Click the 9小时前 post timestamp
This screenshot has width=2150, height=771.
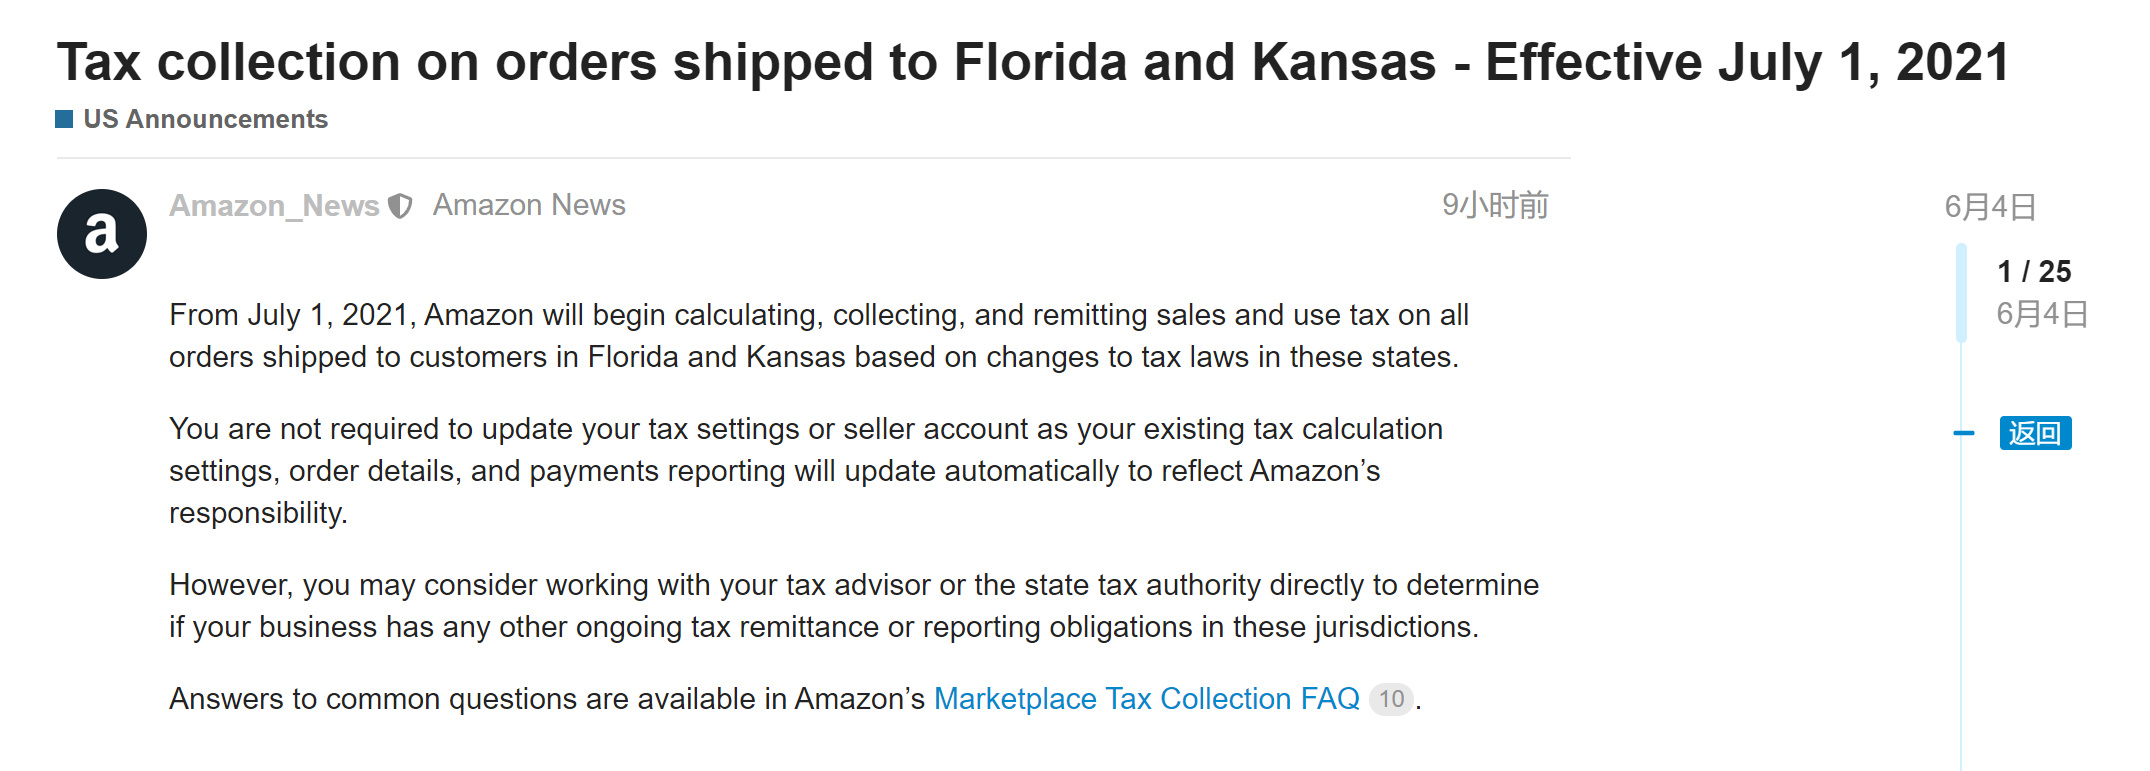click(x=1494, y=206)
